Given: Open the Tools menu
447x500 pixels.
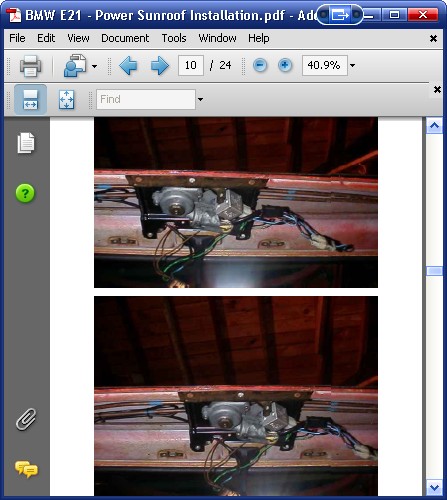Looking at the screenshot, I should tap(174, 38).
